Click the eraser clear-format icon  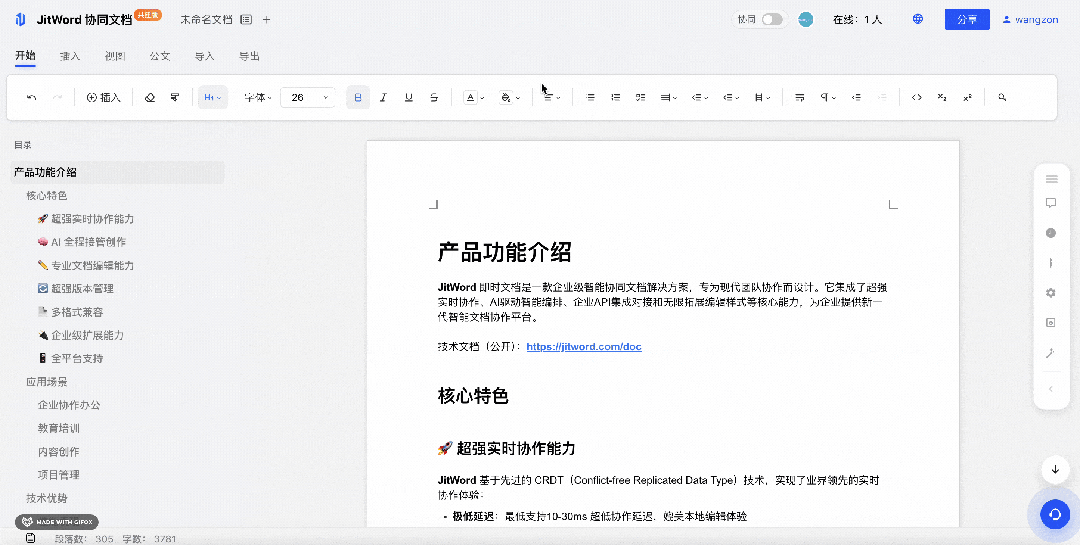(x=149, y=98)
